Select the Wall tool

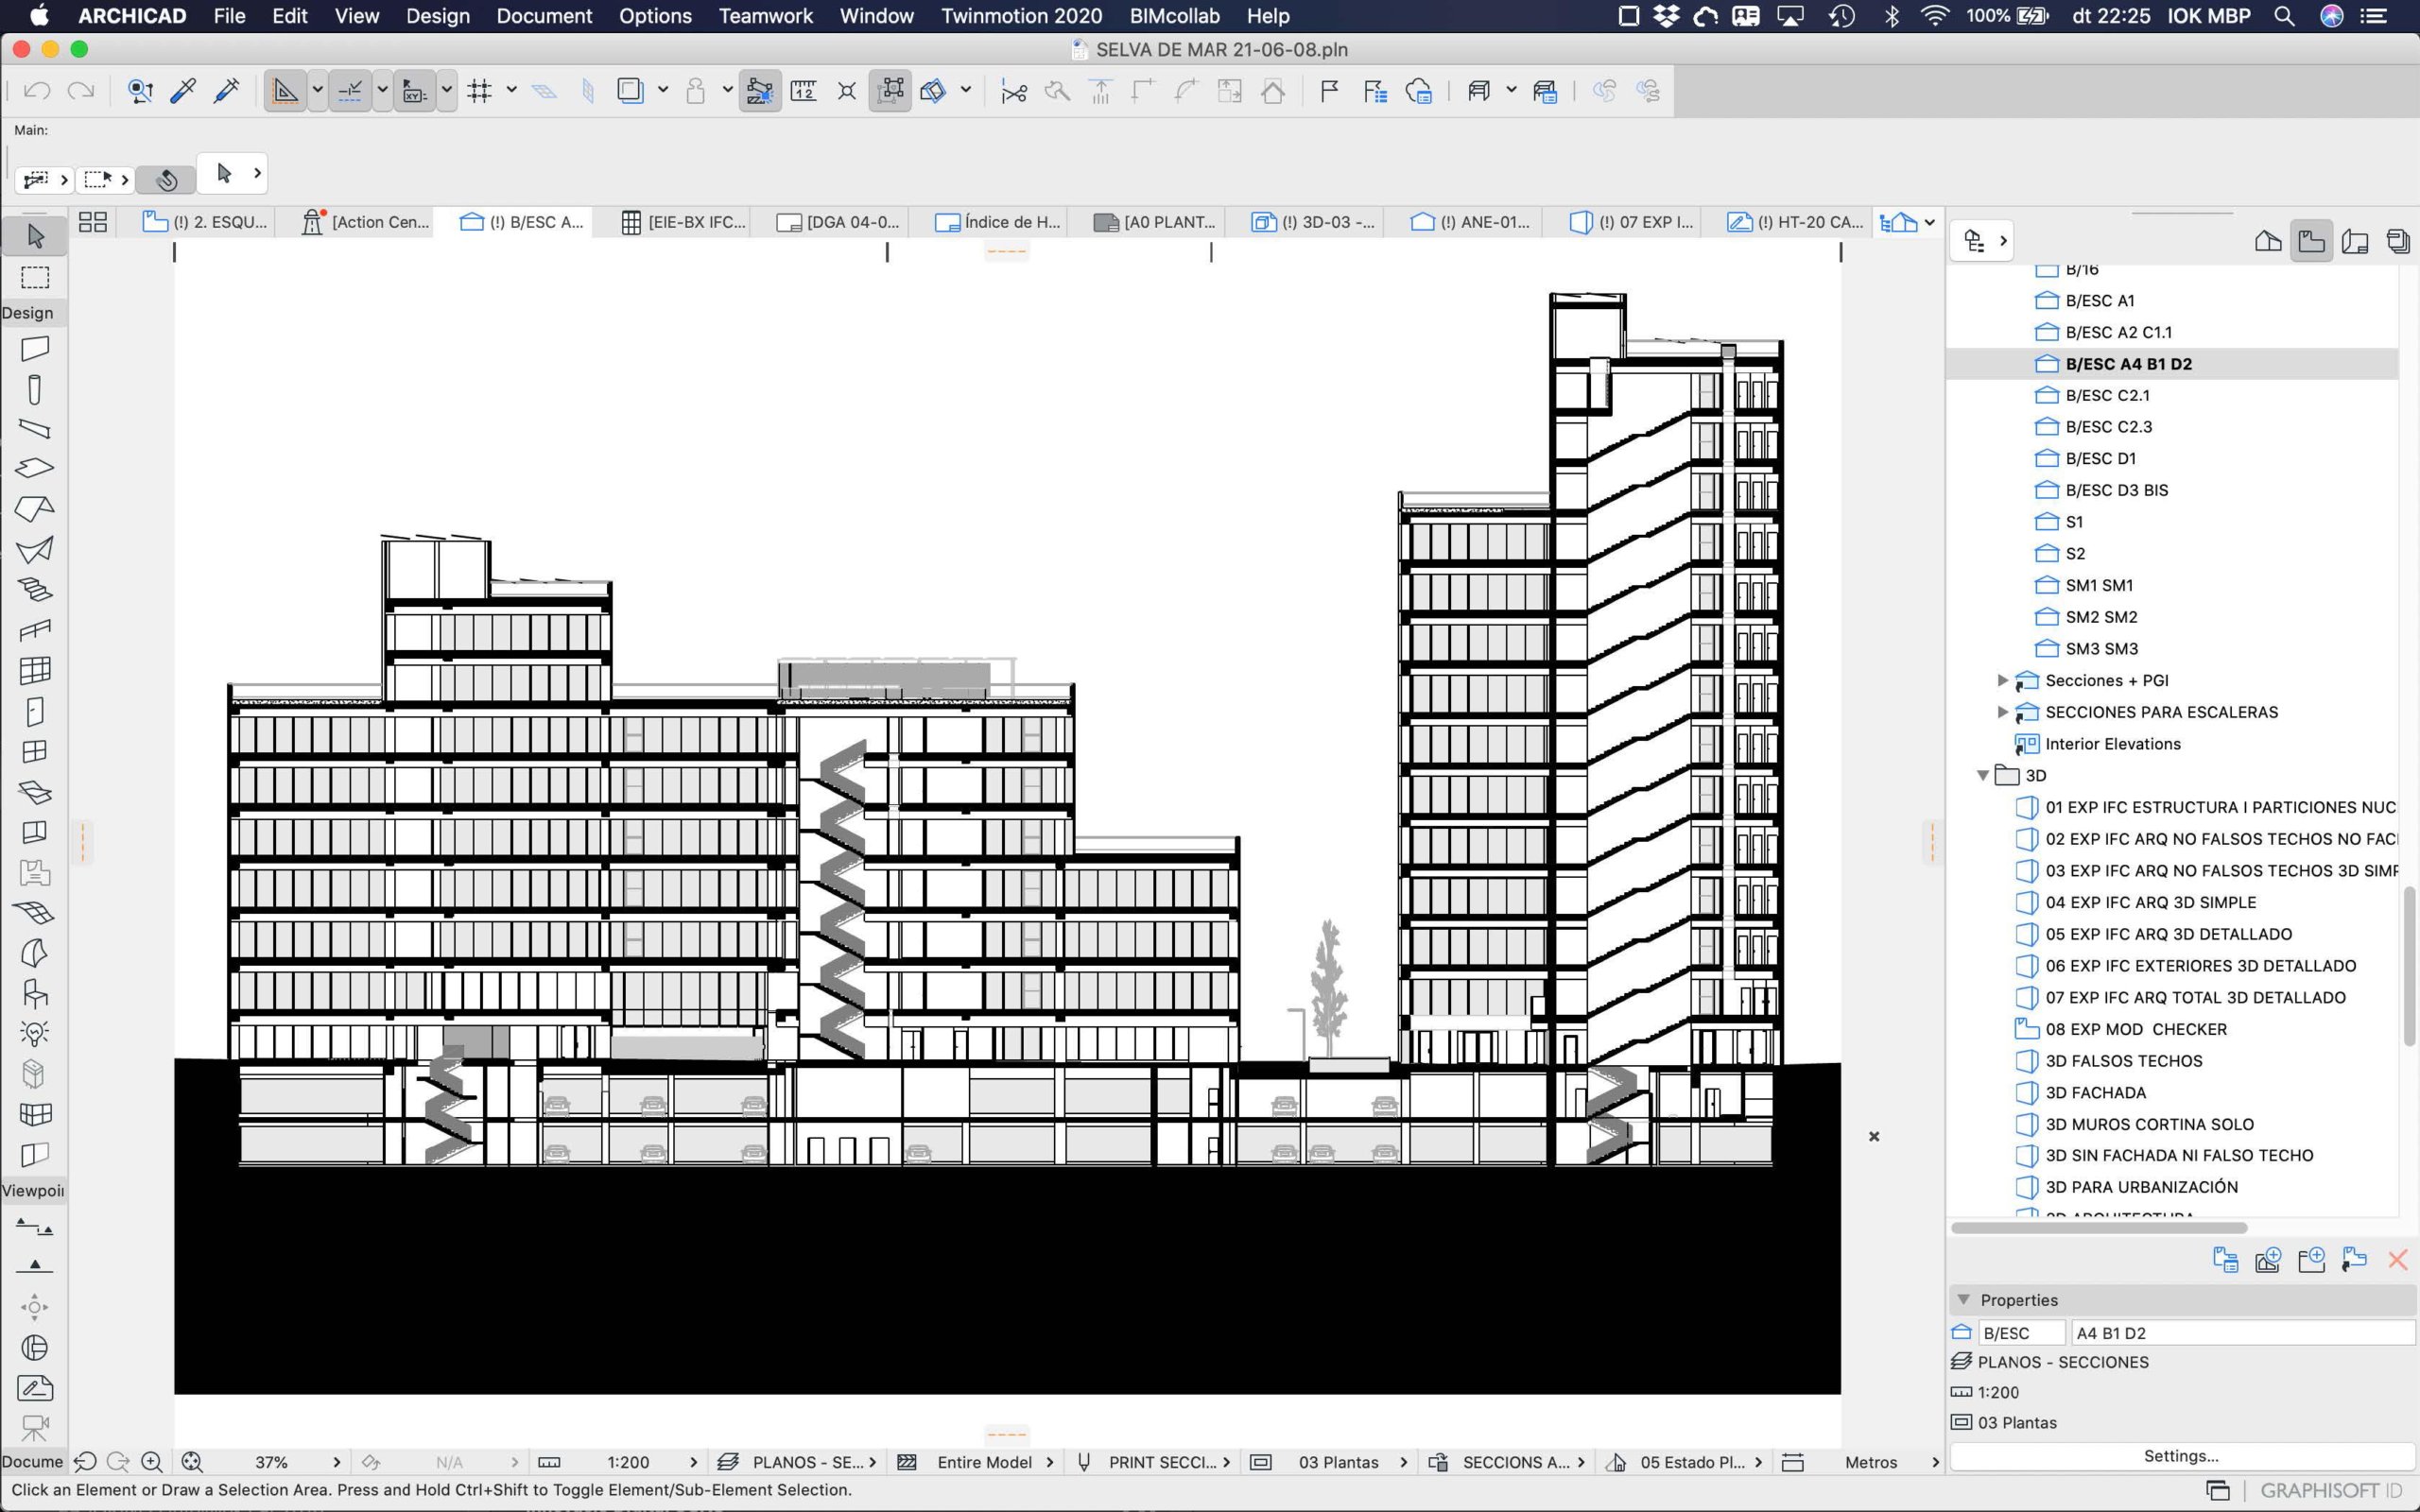(x=35, y=349)
